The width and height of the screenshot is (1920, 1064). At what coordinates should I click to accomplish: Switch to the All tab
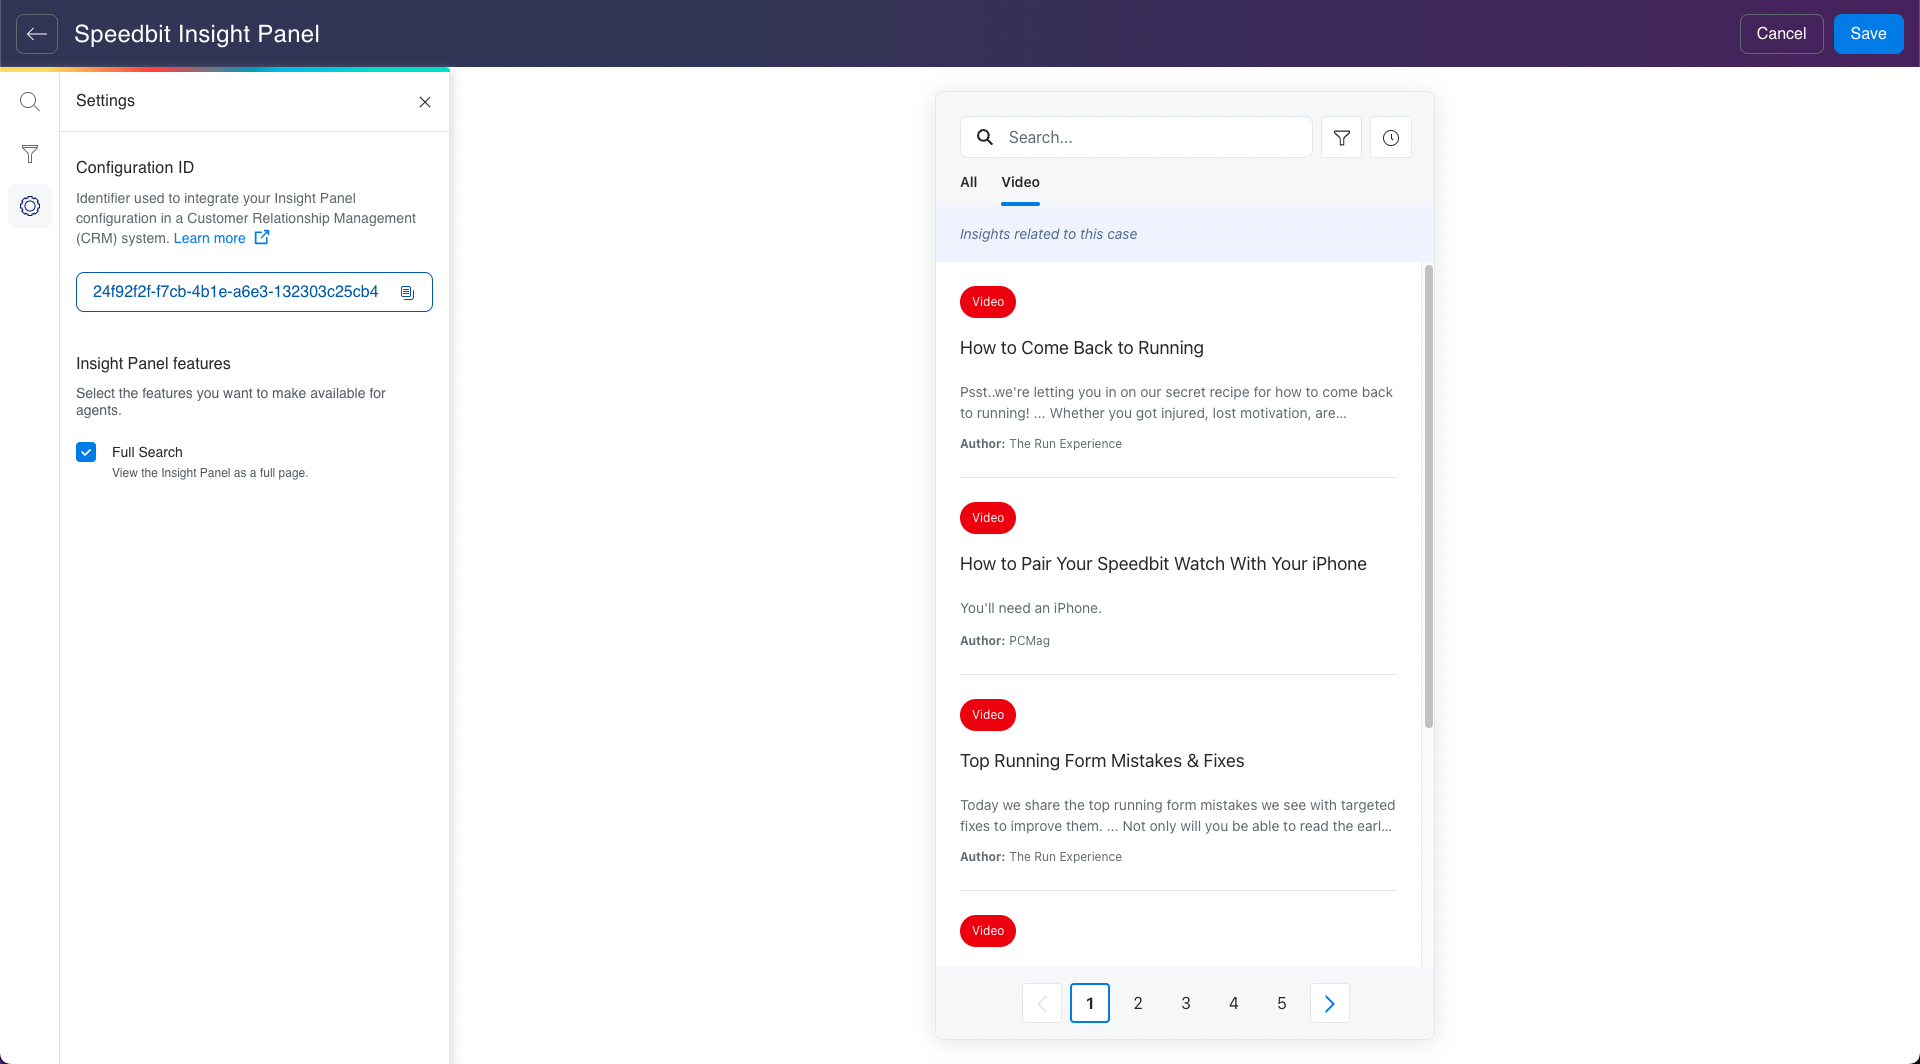(x=967, y=182)
